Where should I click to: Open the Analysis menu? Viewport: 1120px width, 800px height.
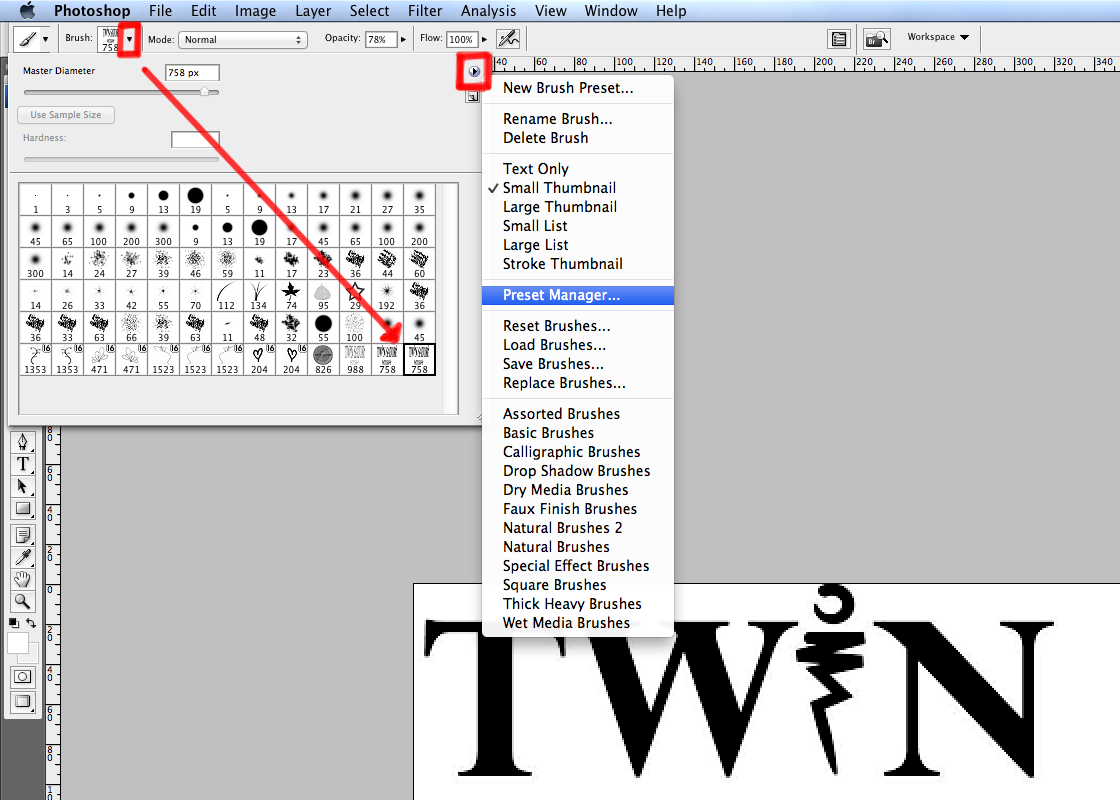pos(488,11)
